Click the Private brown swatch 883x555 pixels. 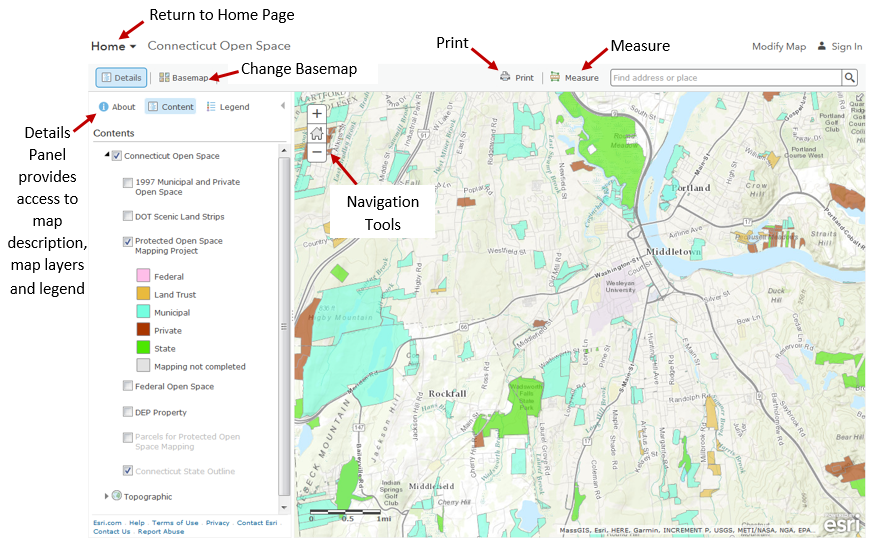143,329
